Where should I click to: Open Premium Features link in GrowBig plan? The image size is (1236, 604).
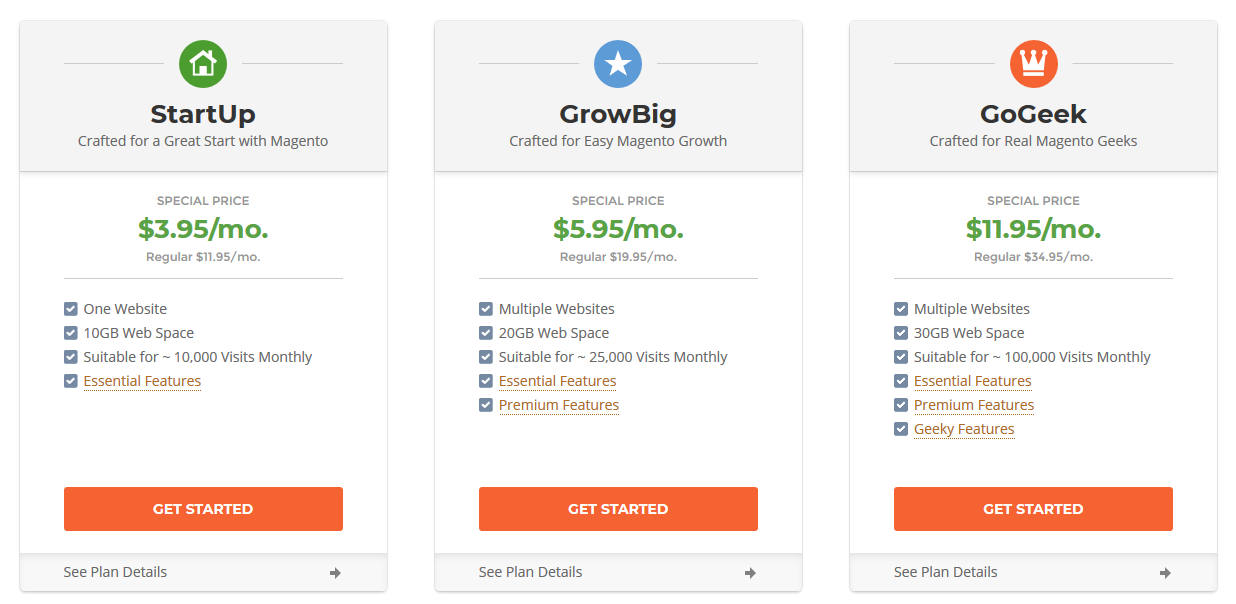click(x=559, y=405)
